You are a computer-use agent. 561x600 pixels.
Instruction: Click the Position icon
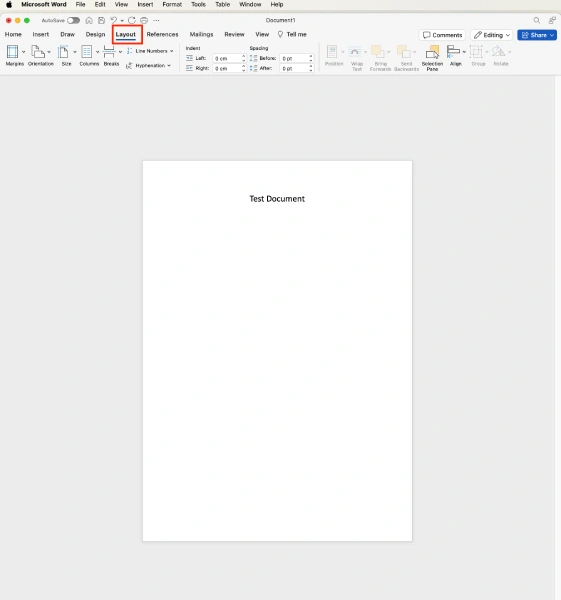[x=332, y=52]
